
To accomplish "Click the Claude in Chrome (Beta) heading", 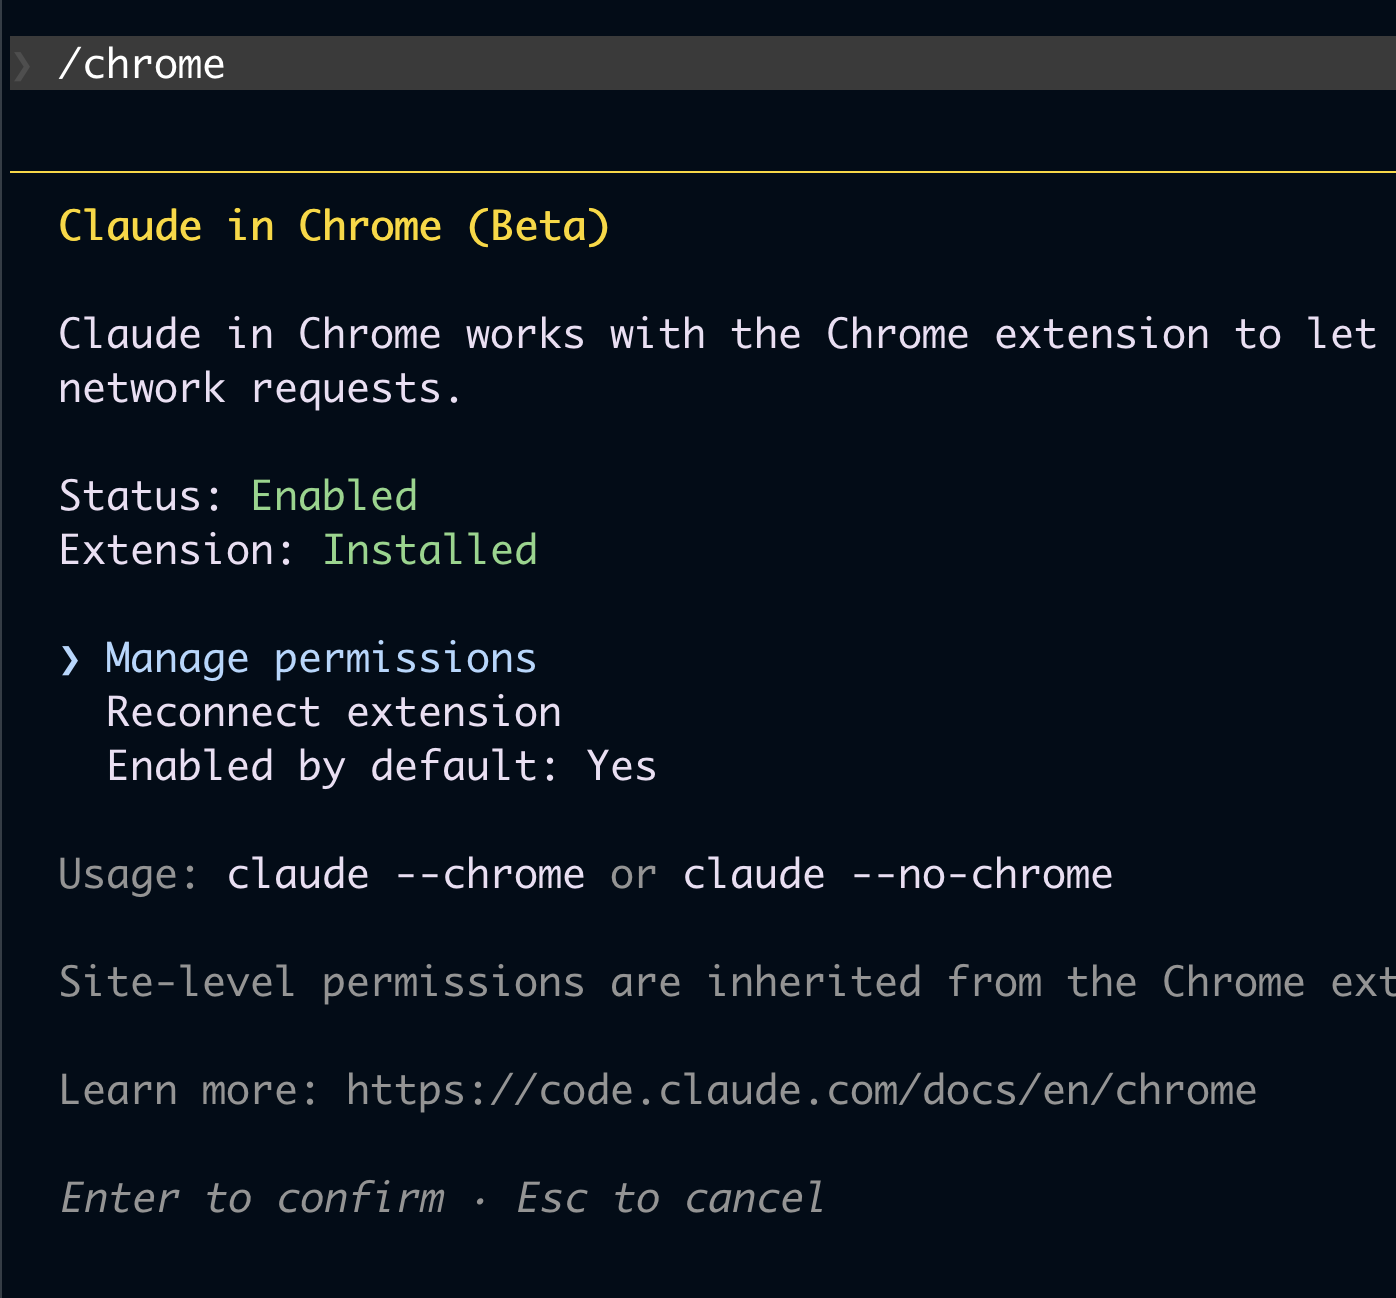I will pos(334,226).
